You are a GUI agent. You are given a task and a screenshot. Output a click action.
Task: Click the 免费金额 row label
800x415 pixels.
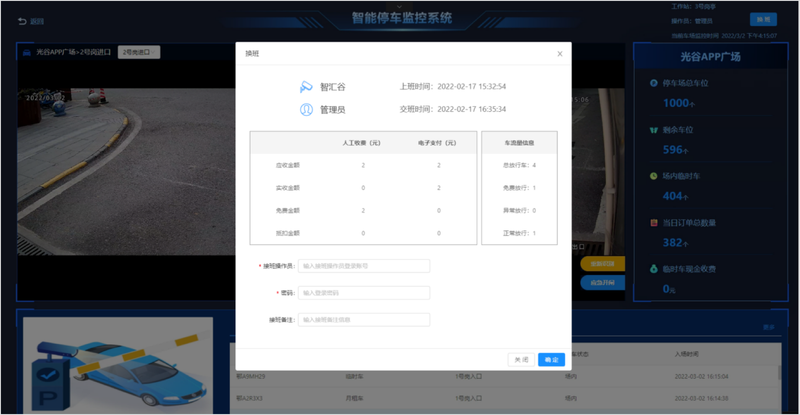point(288,210)
